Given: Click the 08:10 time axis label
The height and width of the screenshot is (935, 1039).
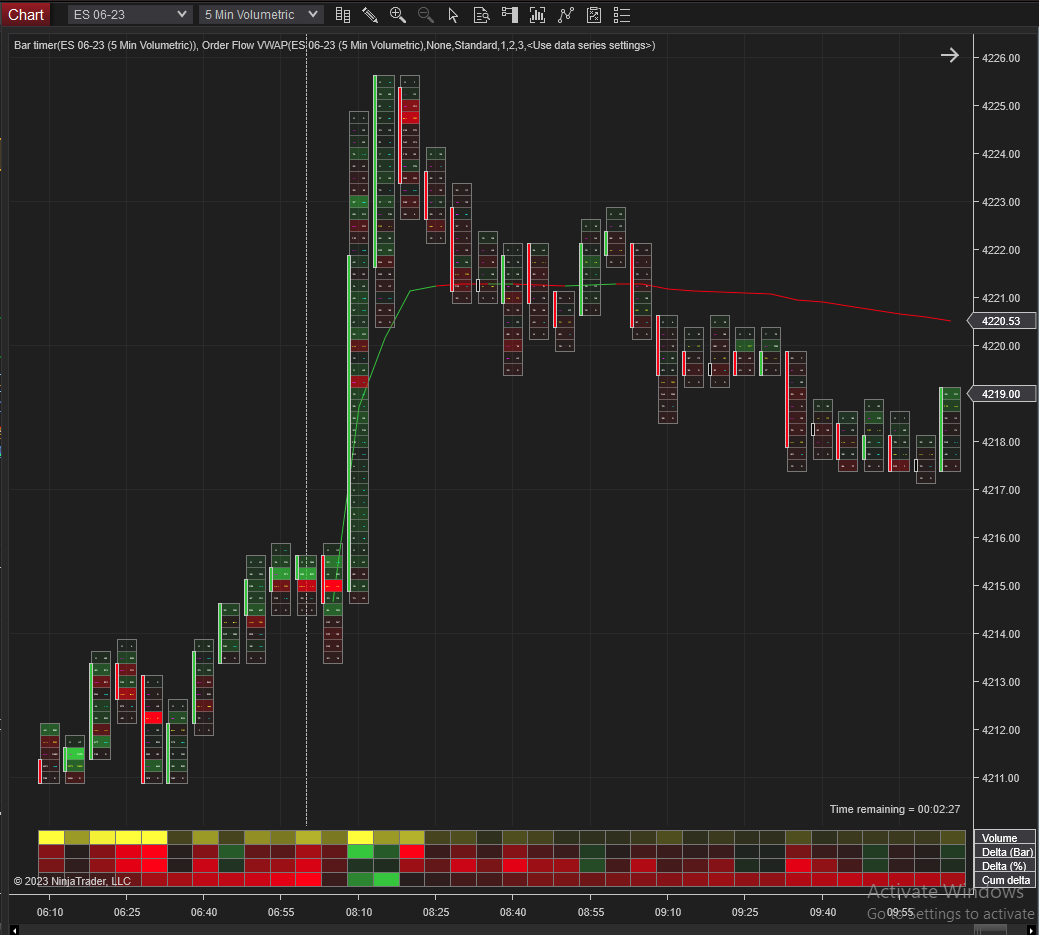Looking at the screenshot, I should 358,912.
